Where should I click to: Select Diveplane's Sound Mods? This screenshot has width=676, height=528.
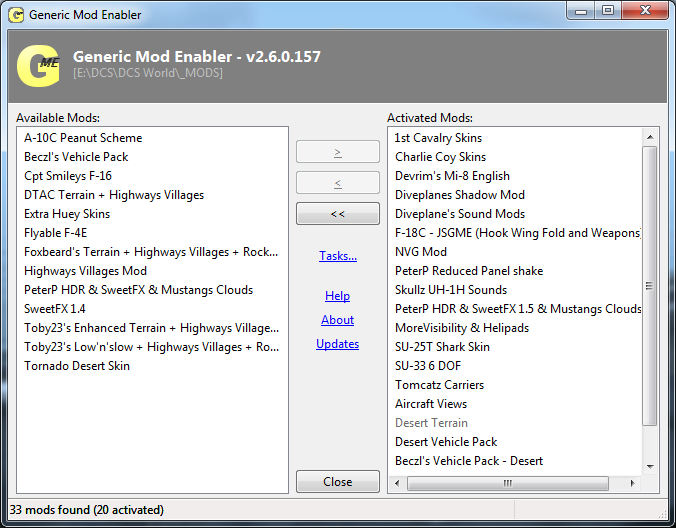pos(460,214)
